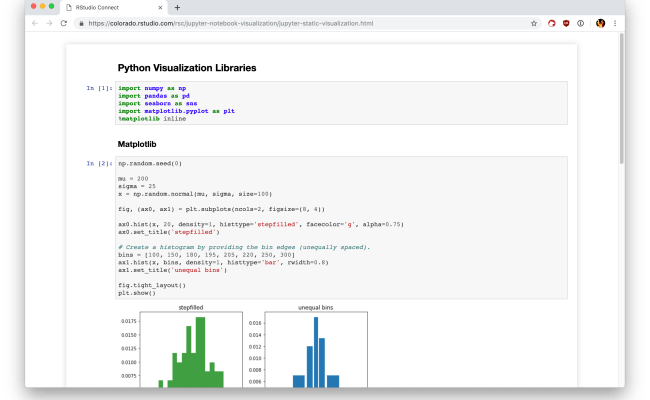Click the browser forward arrow
The width and height of the screenshot is (650, 400).
tap(49, 24)
